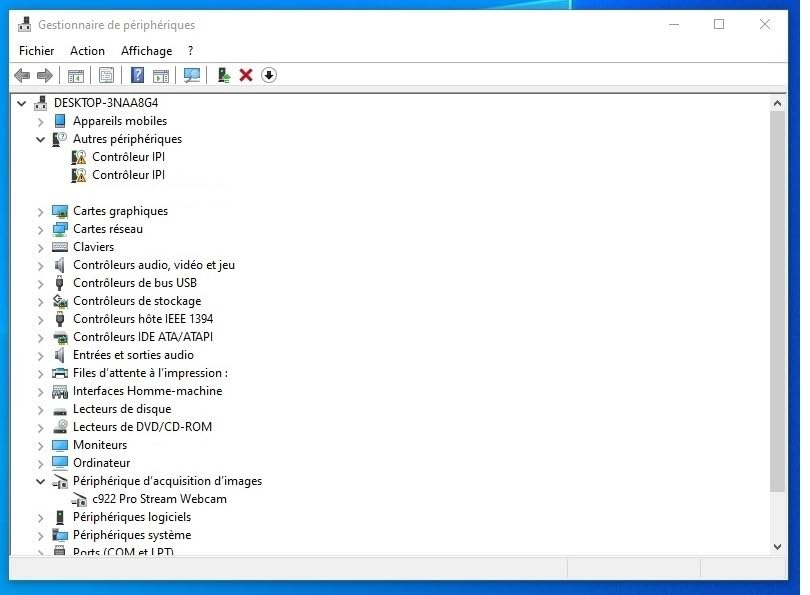Collapse the DESKTOP-3NAA8G4 root node
810x595 pixels.
pos(22,103)
